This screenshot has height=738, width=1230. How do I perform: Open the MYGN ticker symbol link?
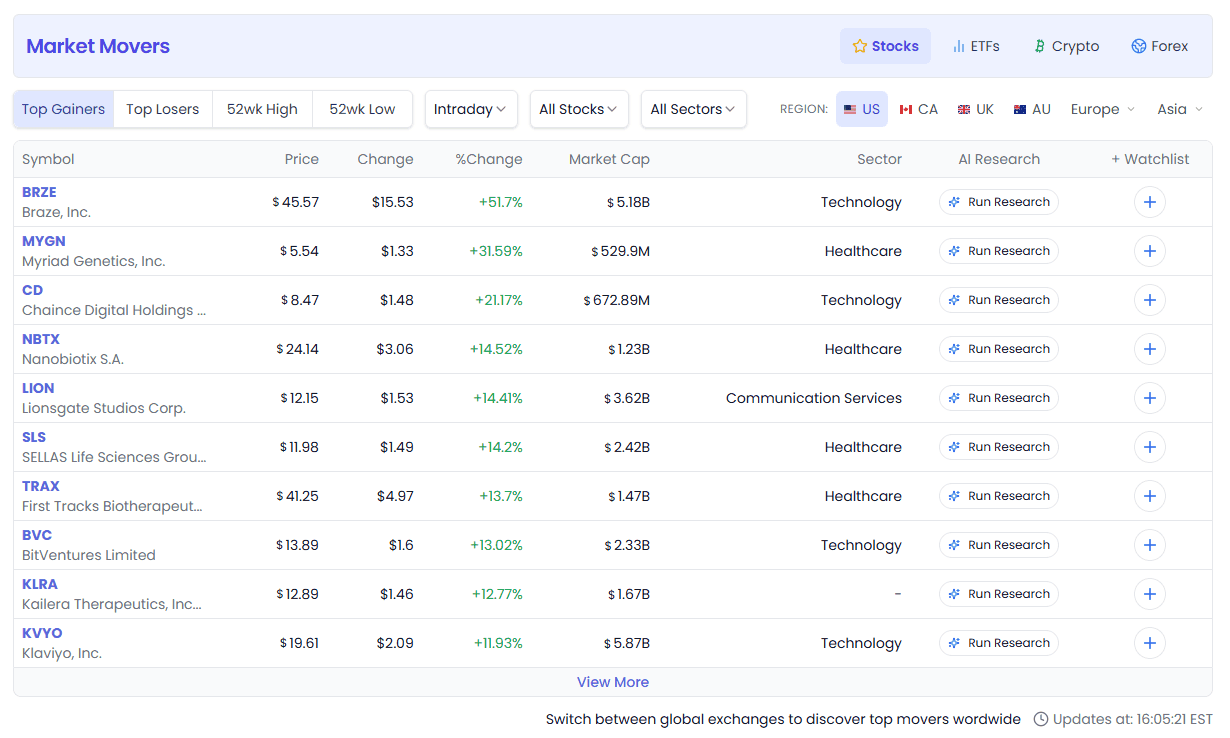[44, 241]
